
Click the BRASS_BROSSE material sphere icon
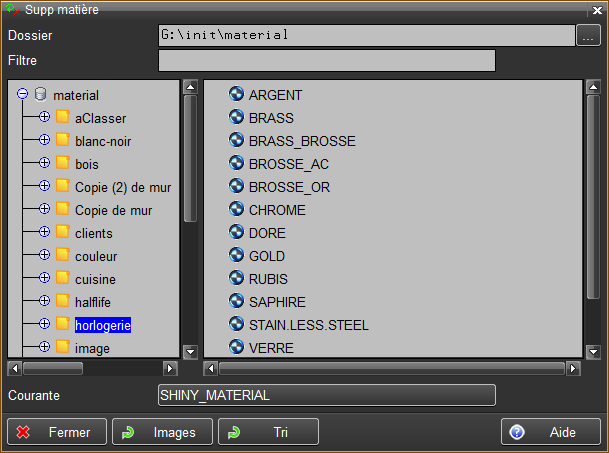pyautogui.click(x=236, y=140)
